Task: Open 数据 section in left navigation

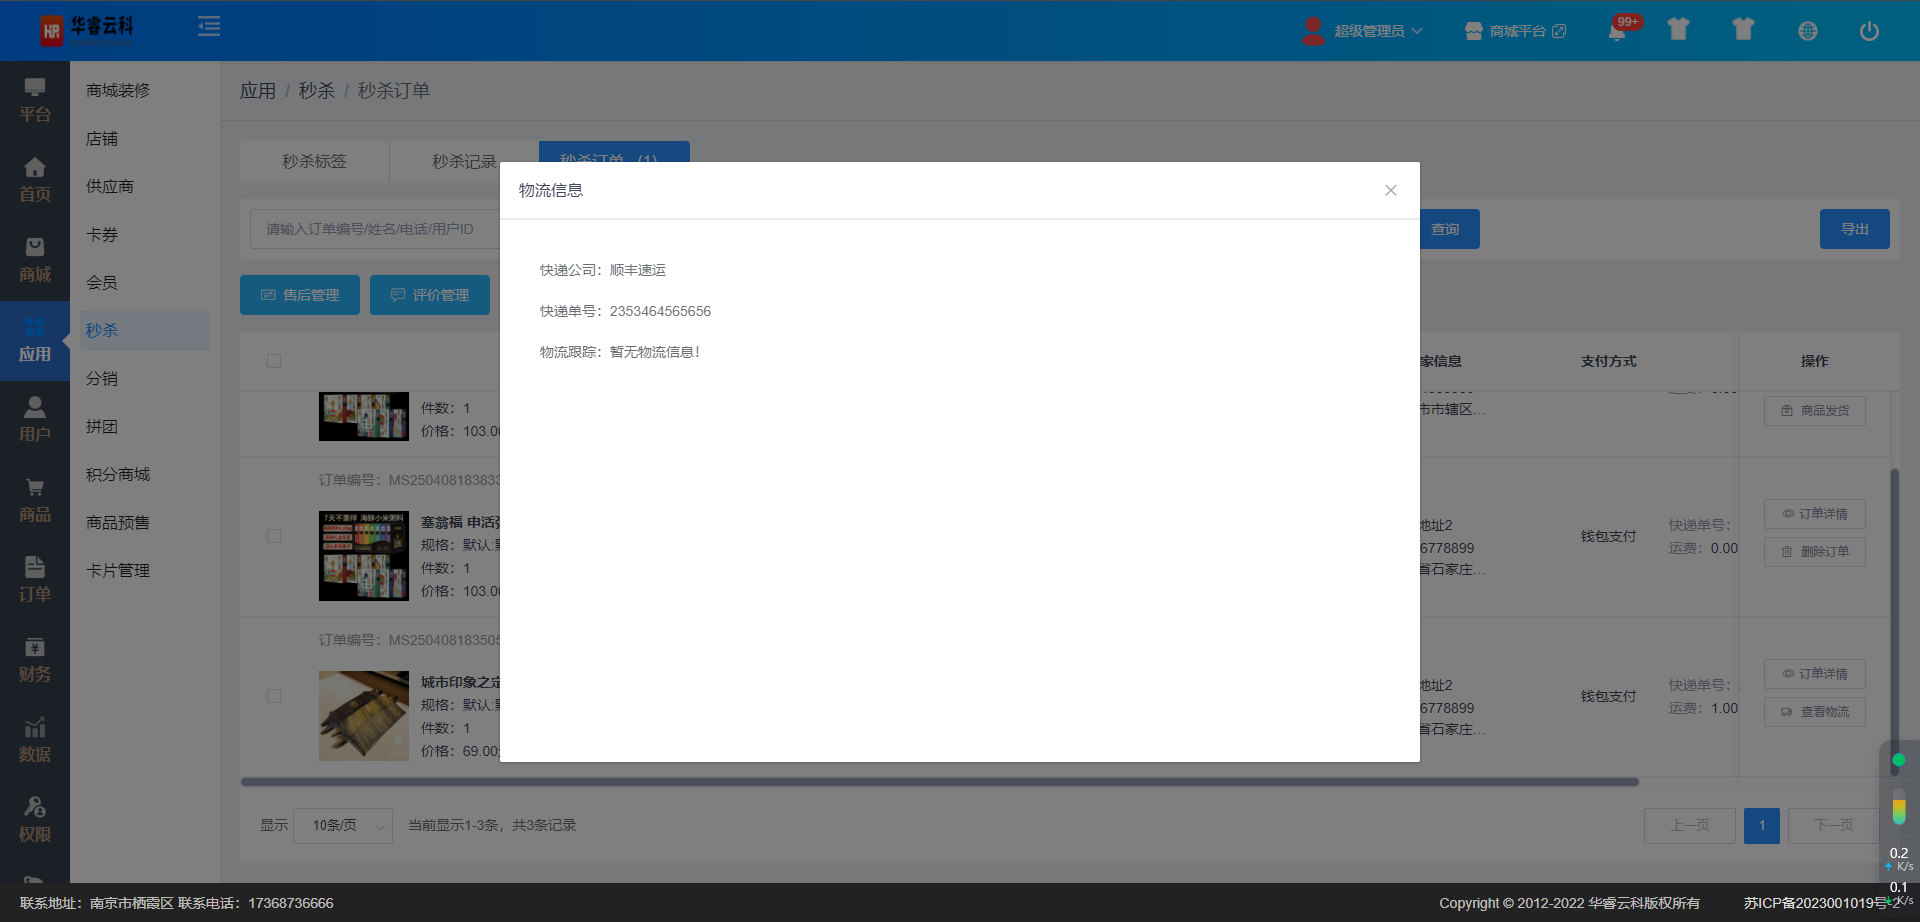Action: (35, 740)
